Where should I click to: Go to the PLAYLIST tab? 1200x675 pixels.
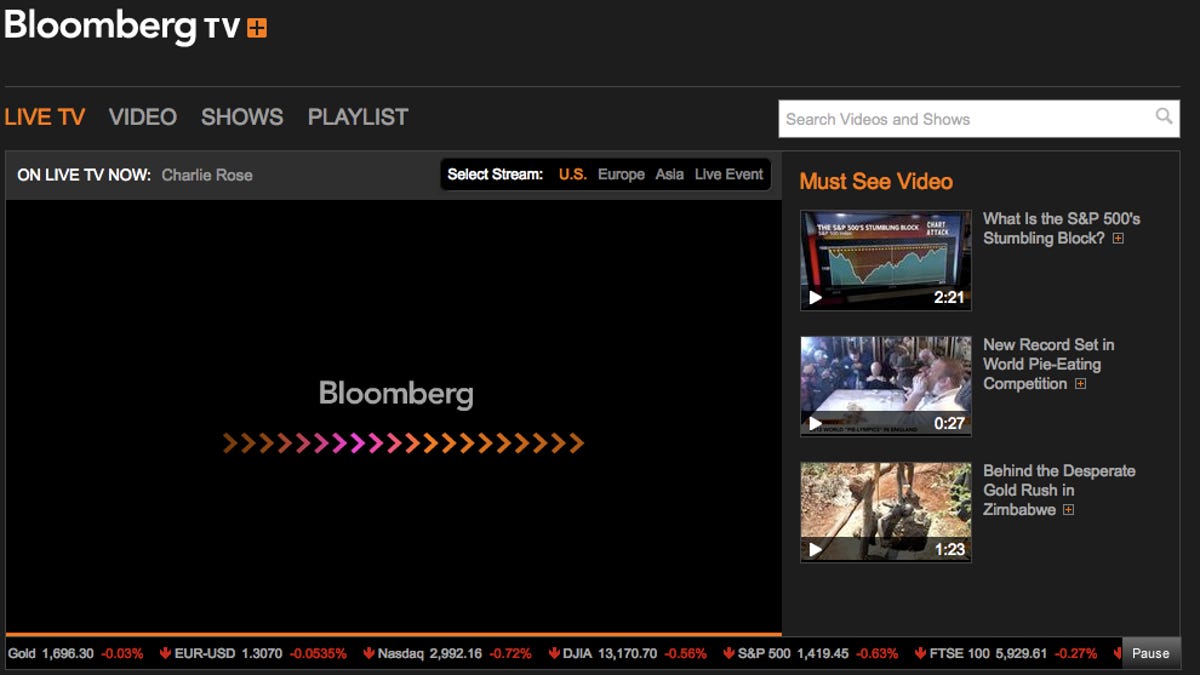coord(358,117)
